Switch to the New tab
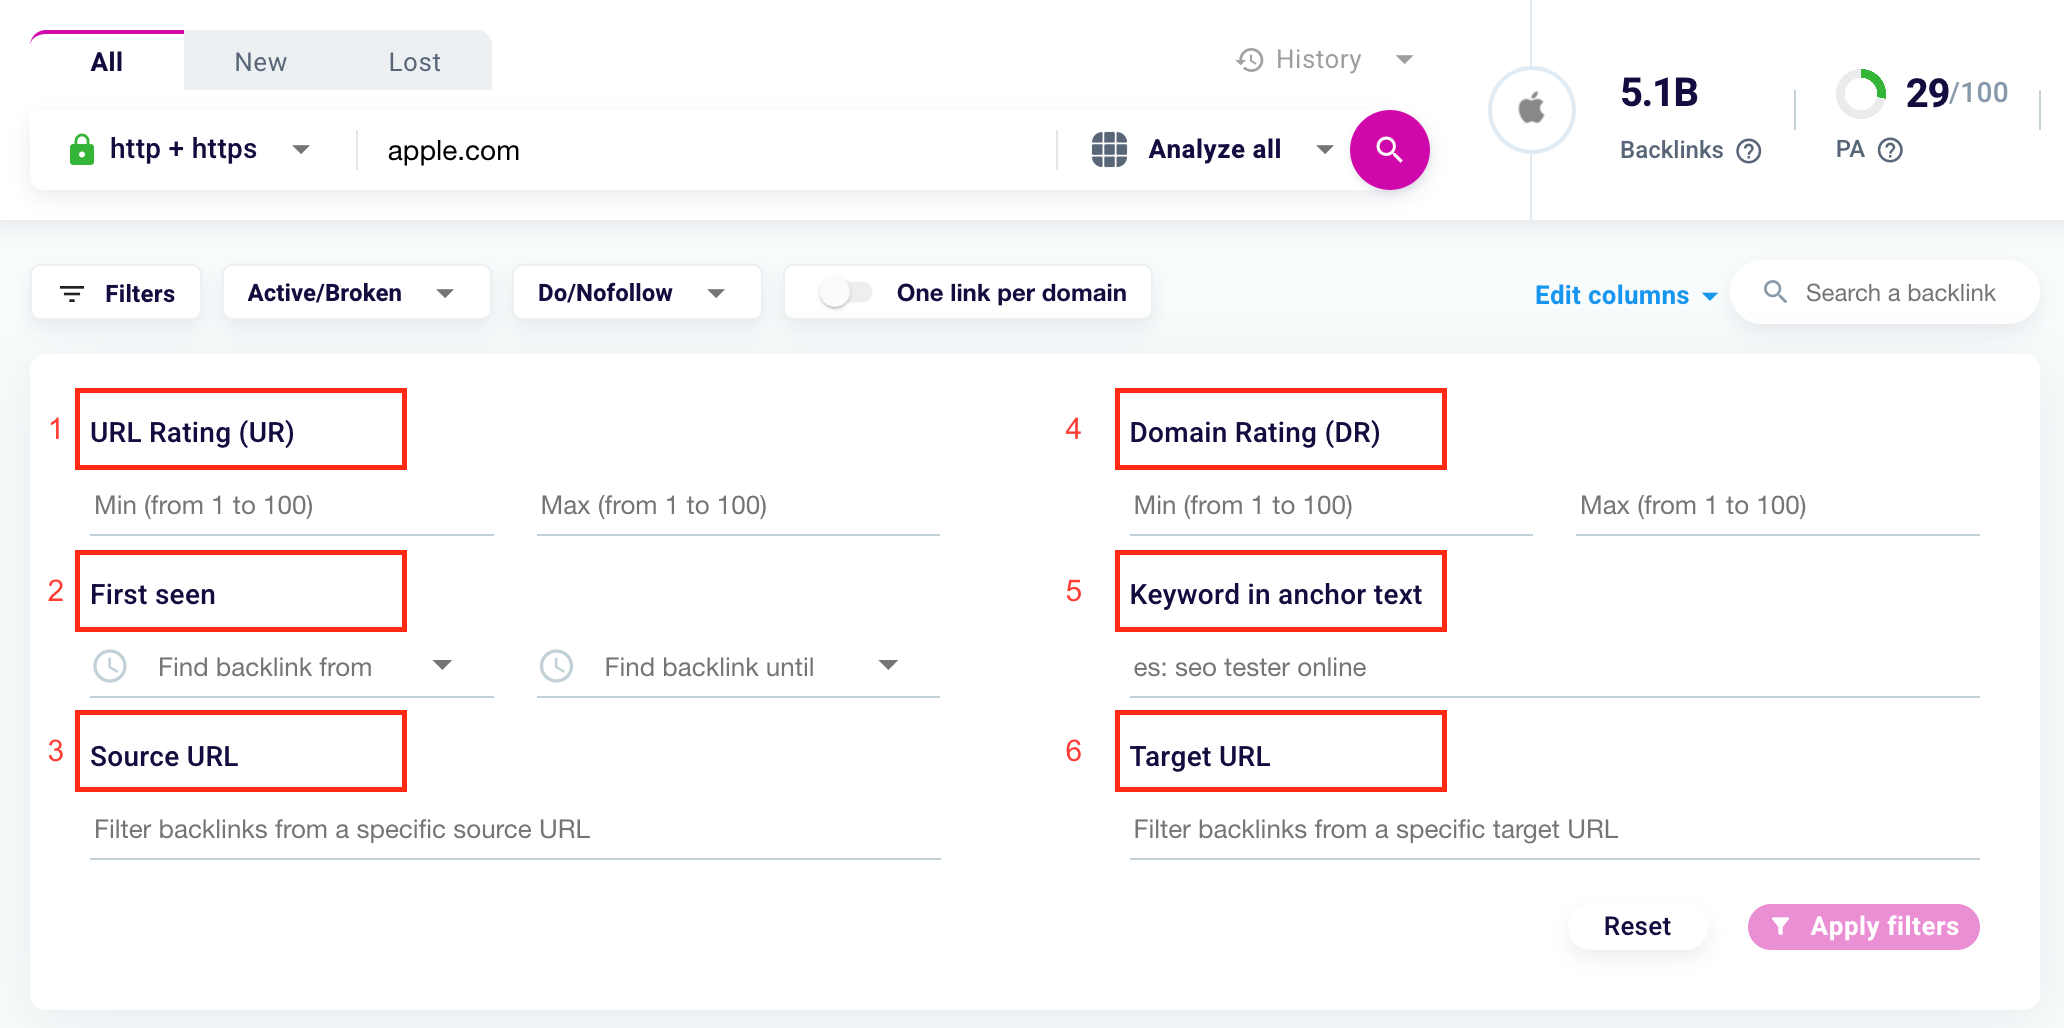This screenshot has width=2064, height=1028. coord(260,62)
